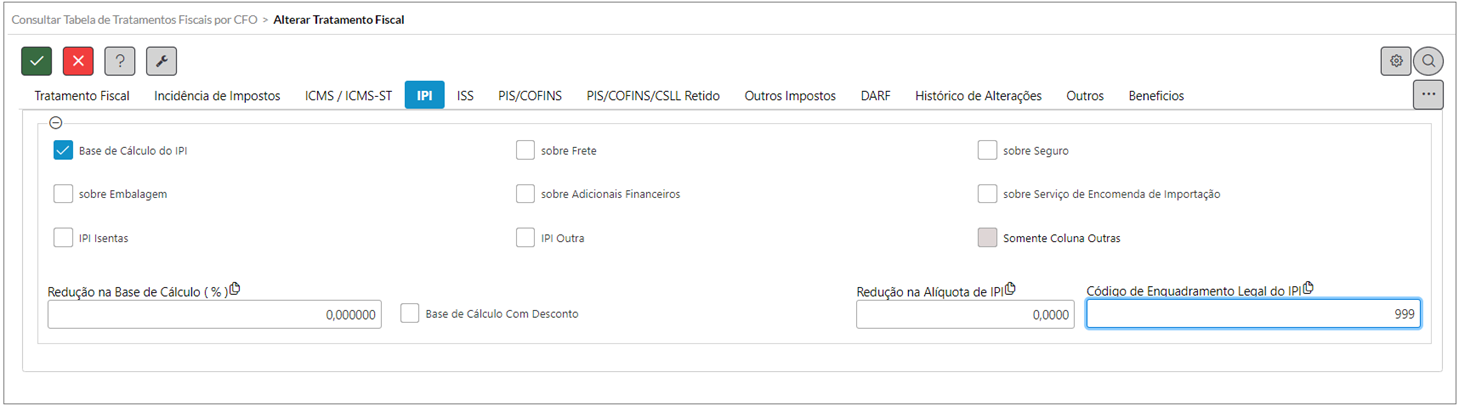Image resolution: width=1459 pixels, height=406 pixels.
Task: Click copy icon beside Redução na Base de Cálculo
Action: (235, 289)
